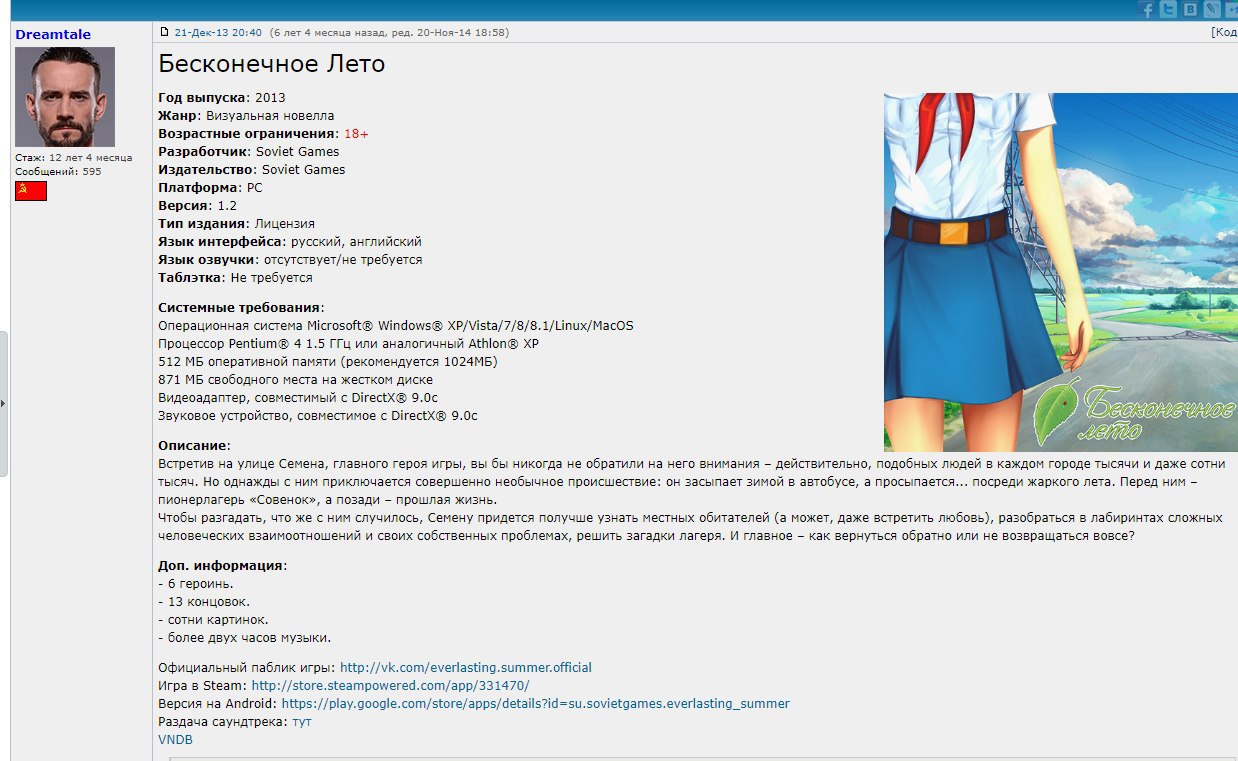Open the post permalink dated 21-Дек-13 20:40
1238x761 pixels.
tap(218, 32)
